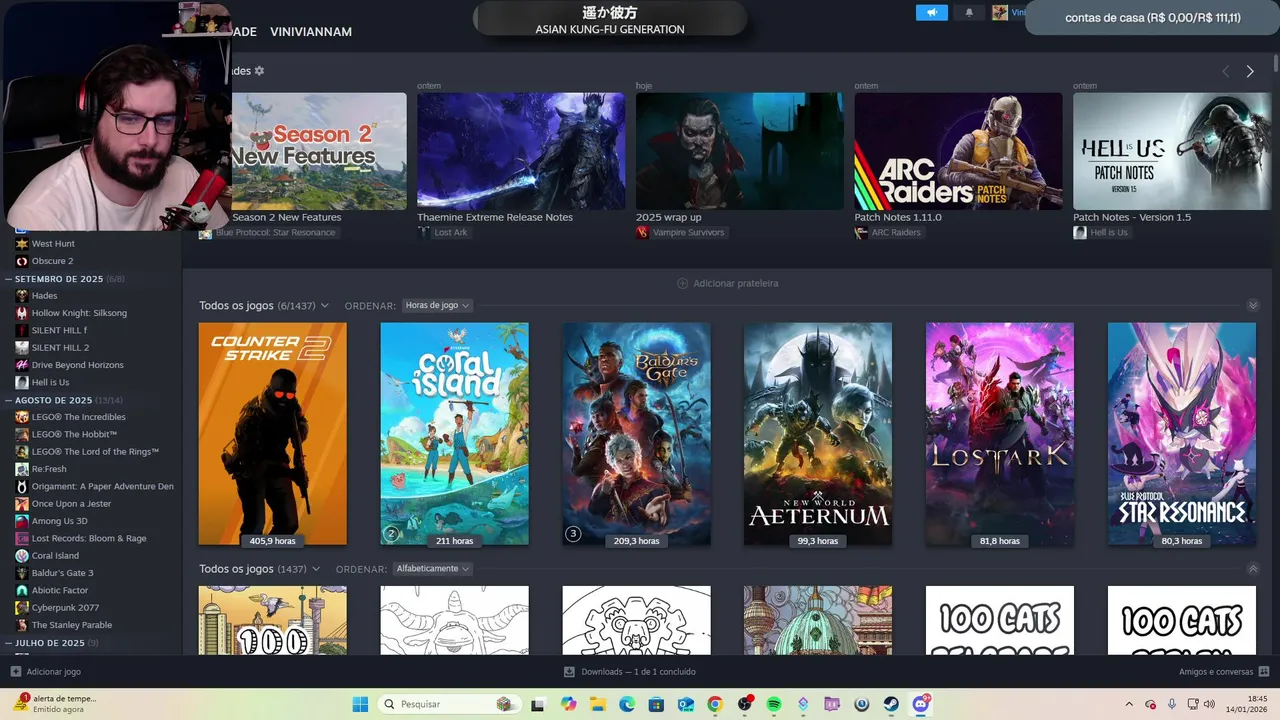This screenshot has width=1280, height=720.
Task: Select LEGO The Incredibles in sidebar
Action: point(70,417)
